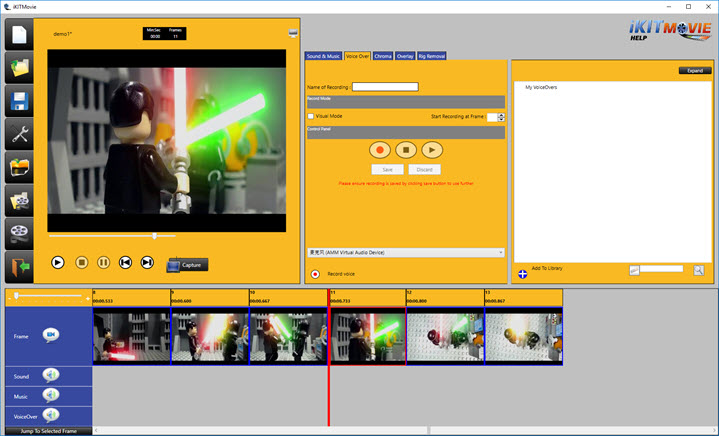Select the Voice Over tab
Image resolution: width=719 pixels, height=436 pixels.
[x=357, y=56]
